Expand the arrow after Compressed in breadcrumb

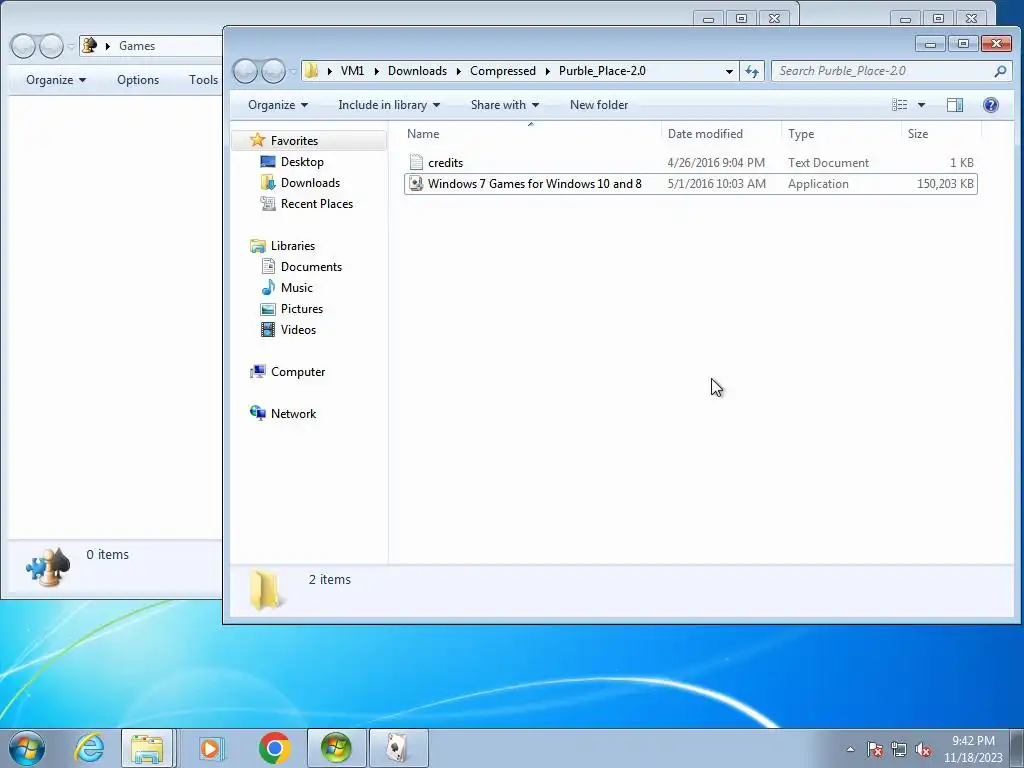(547, 71)
